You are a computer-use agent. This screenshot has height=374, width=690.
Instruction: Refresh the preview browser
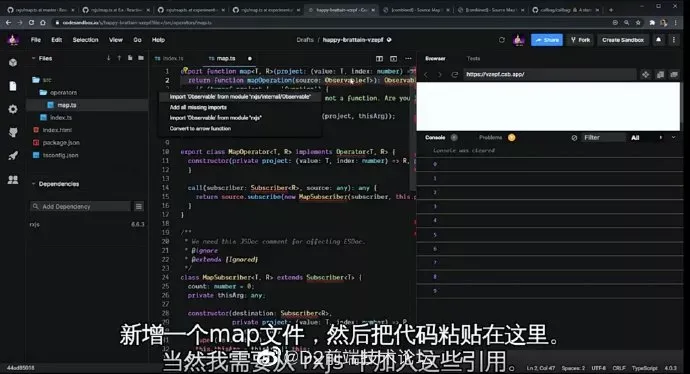[x=455, y=74]
